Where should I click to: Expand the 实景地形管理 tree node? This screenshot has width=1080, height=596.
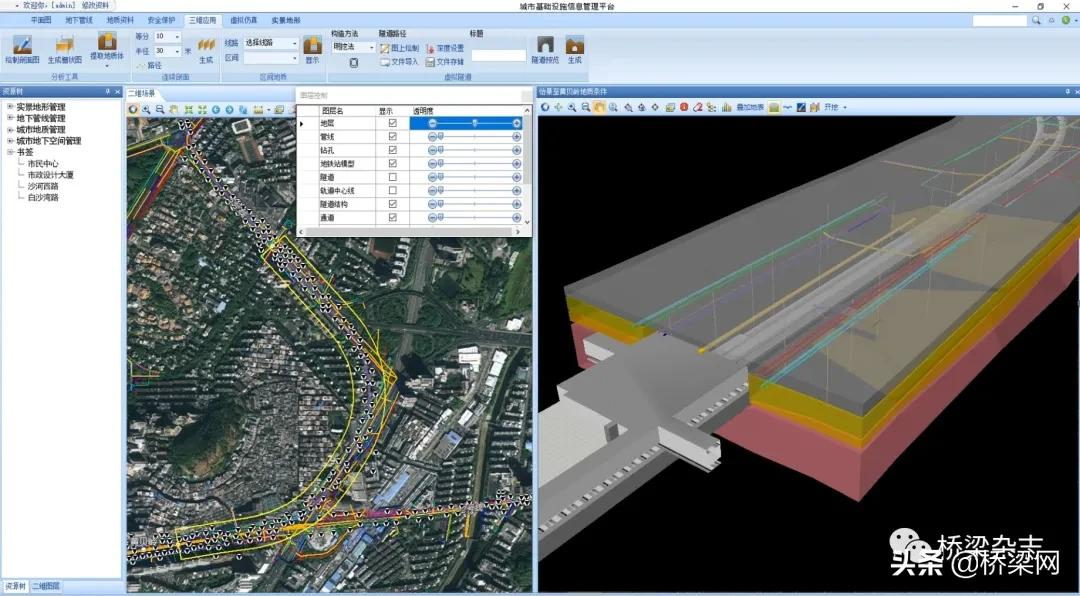click(10, 107)
